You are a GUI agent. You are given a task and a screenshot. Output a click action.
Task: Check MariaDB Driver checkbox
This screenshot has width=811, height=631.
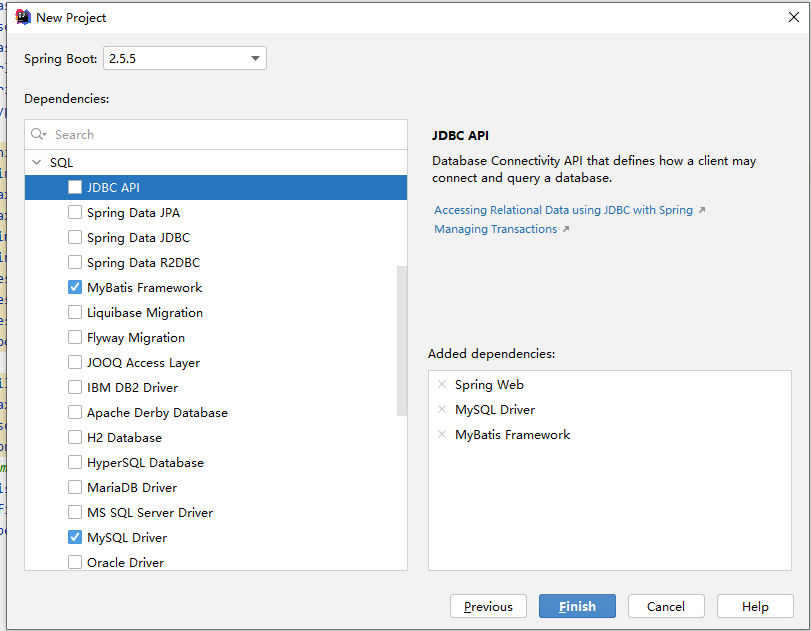click(x=75, y=487)
